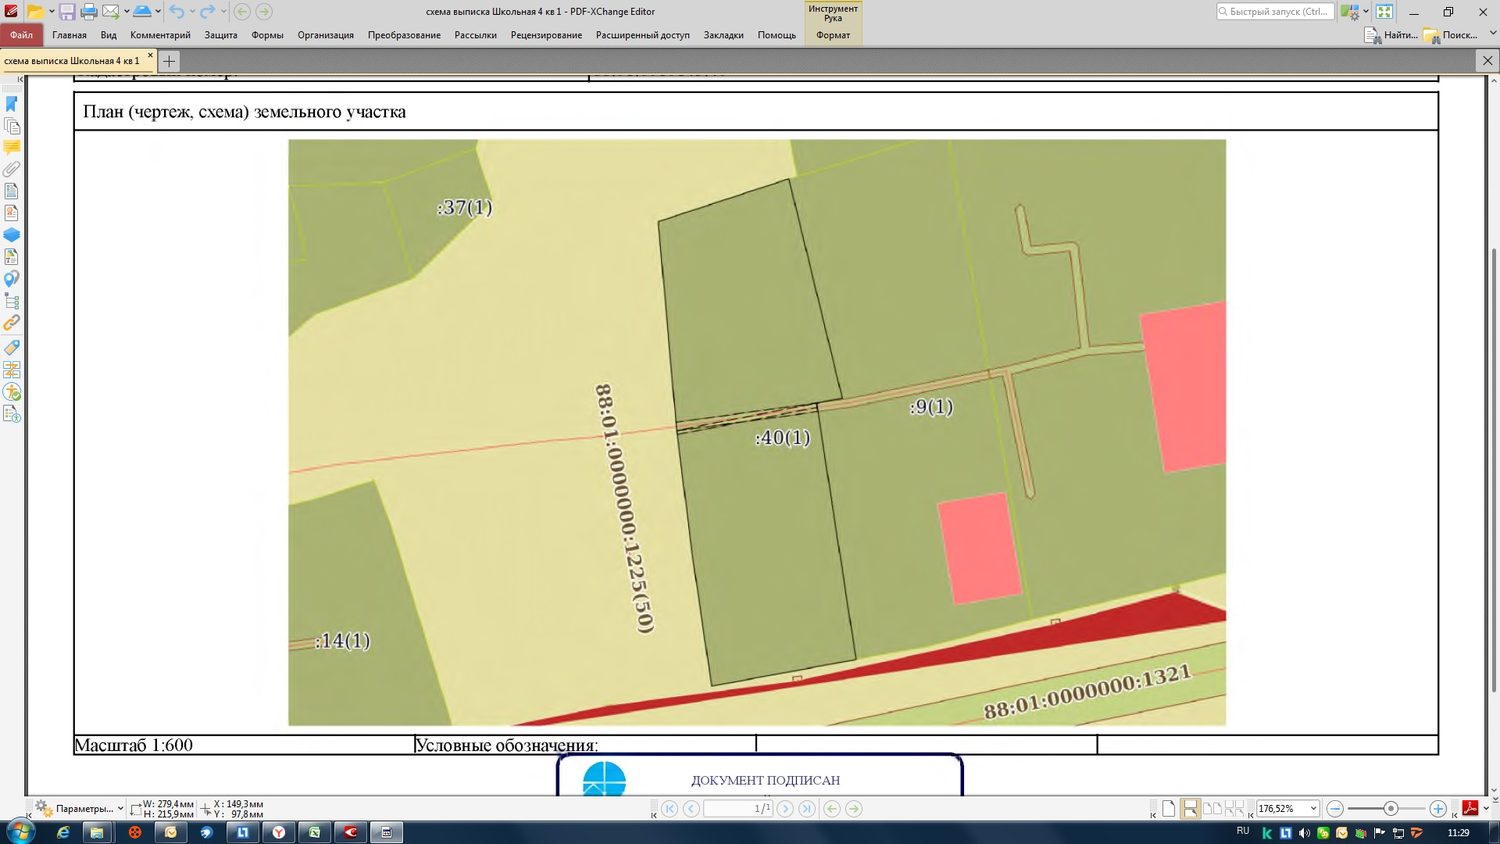Expand the scanner dropdown arrow
The width and height of the screenshot is (1500, 844).
[158, 12]
